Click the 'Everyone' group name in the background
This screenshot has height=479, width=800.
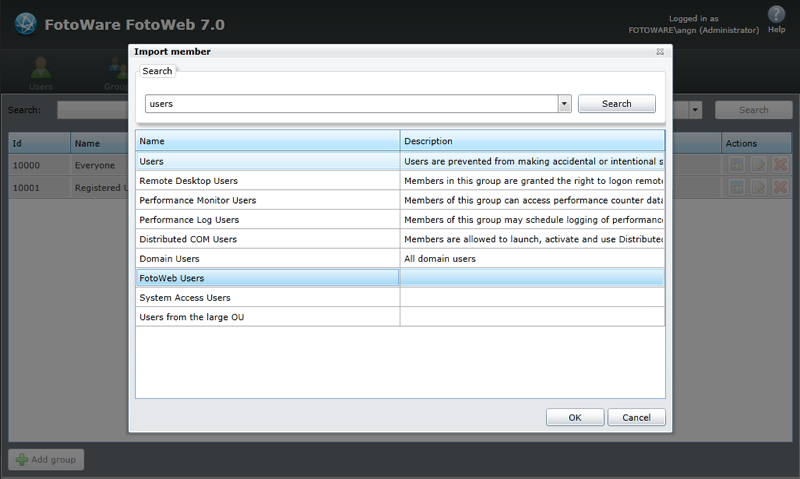[x=95, y=165]
